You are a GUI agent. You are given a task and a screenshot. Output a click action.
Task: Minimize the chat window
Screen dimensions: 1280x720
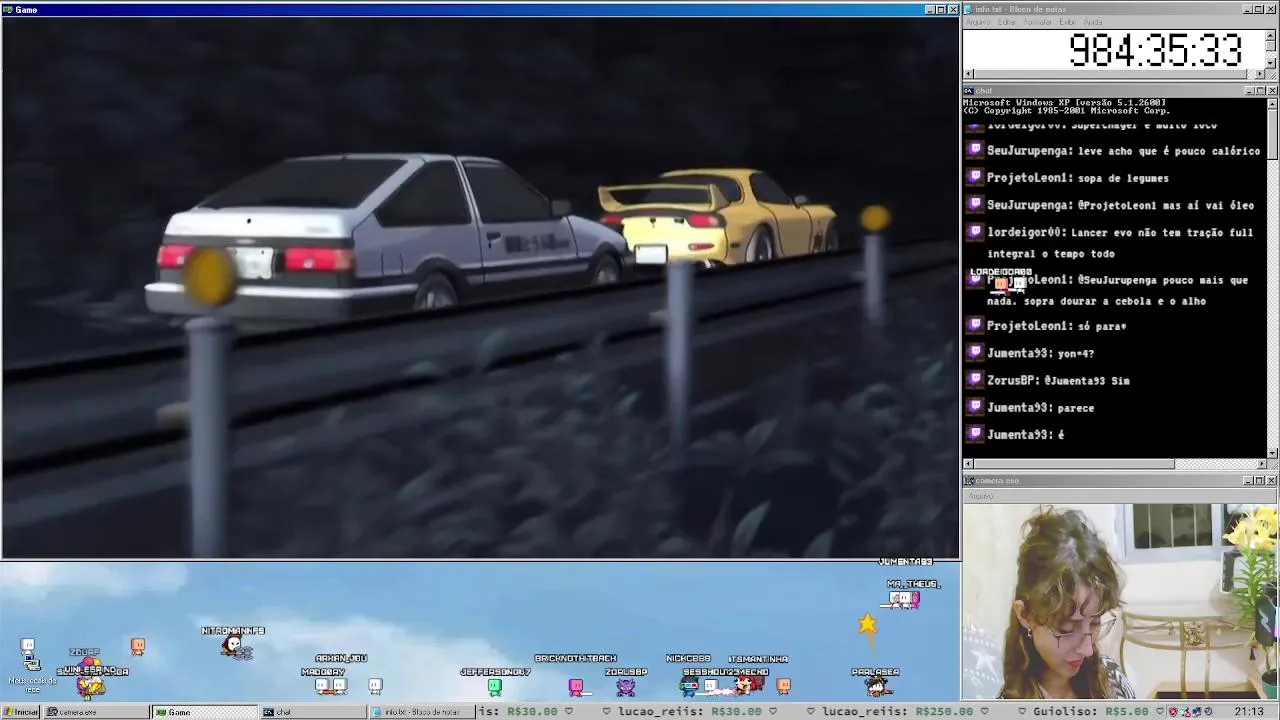coord(1249,91)
